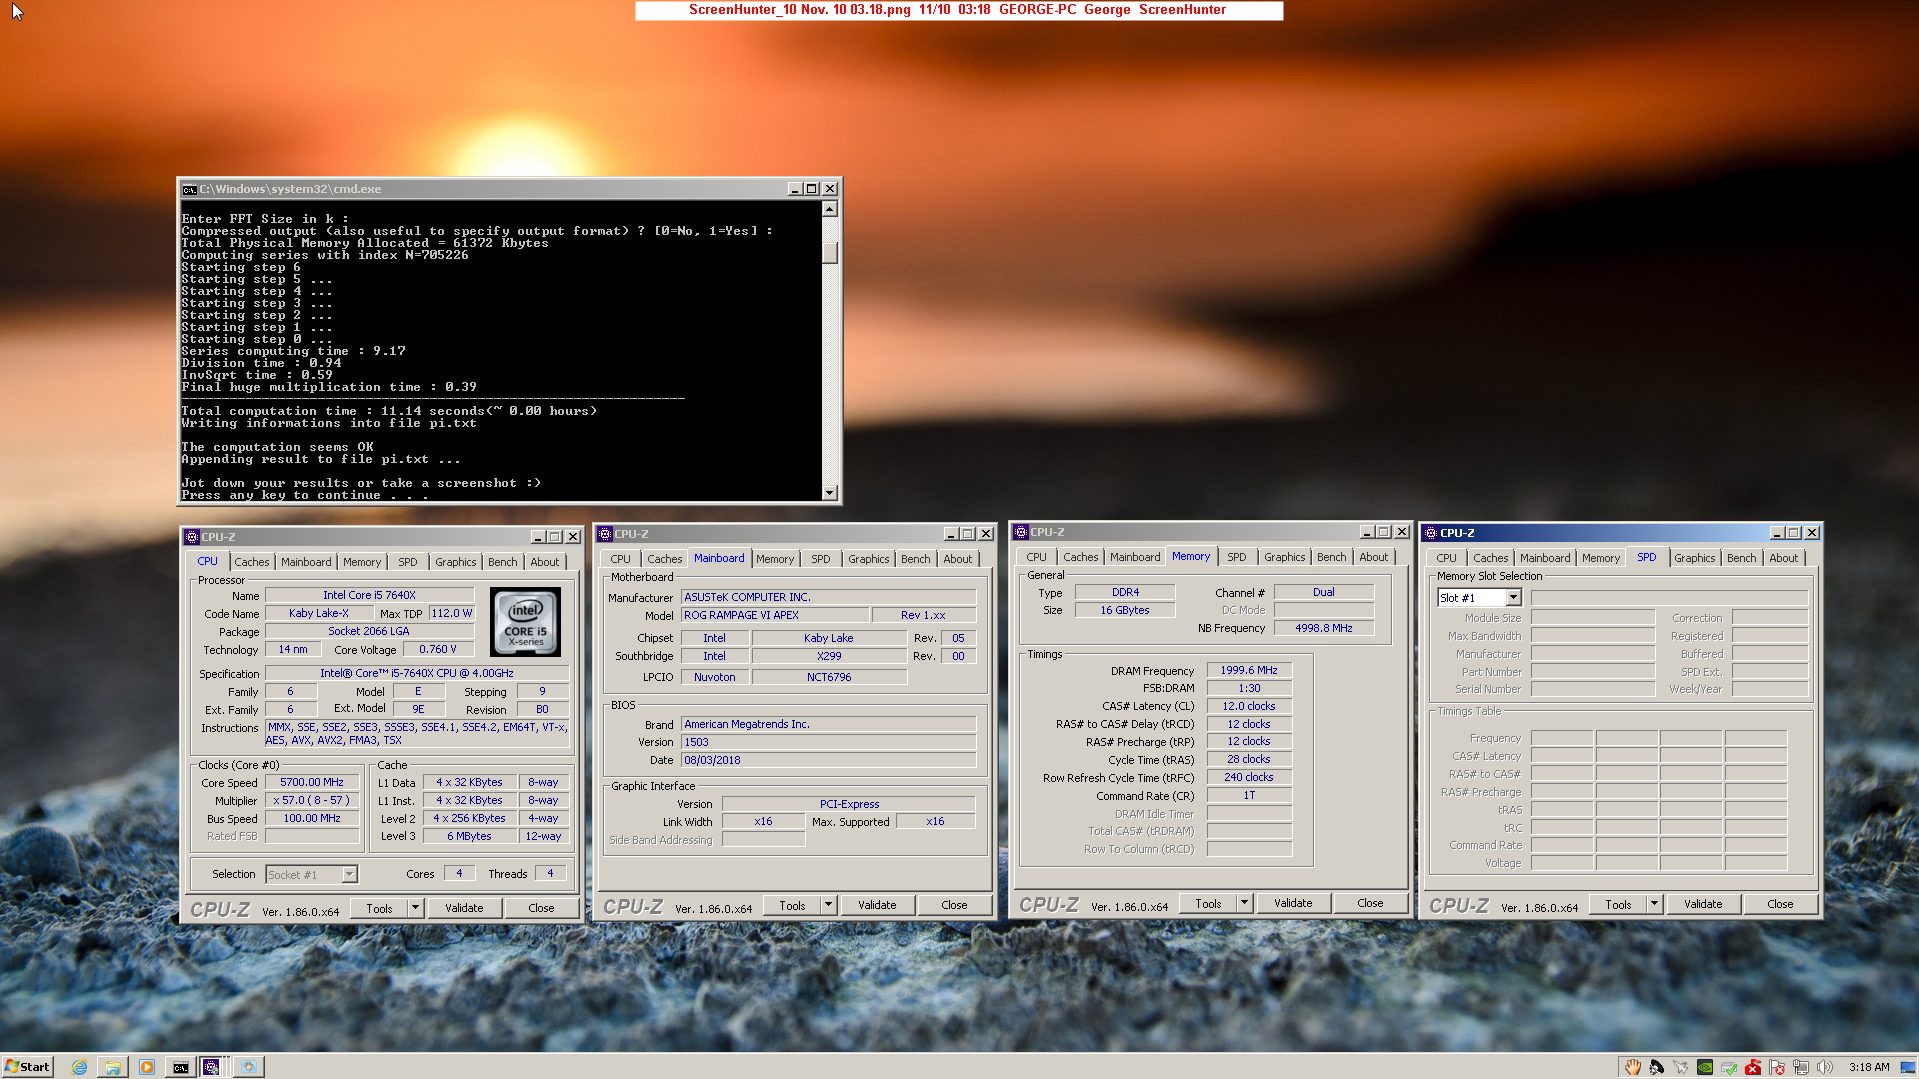Click the network tray icon
This screenshot has height=1079, width=1919.
click(x=1801, y=1067)
